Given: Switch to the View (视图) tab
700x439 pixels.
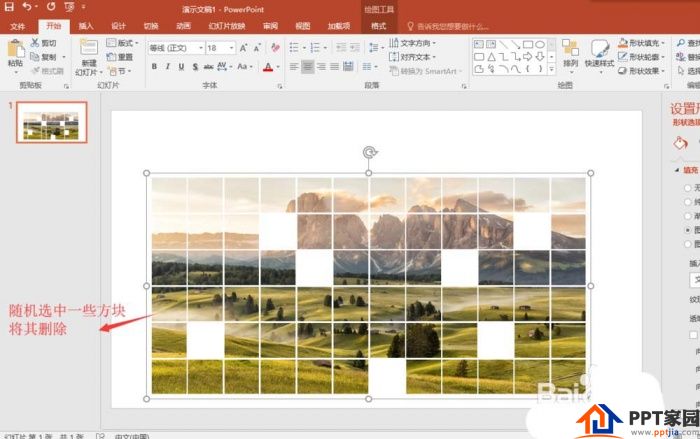Looking at the screenshot, I should coord(303,26).
